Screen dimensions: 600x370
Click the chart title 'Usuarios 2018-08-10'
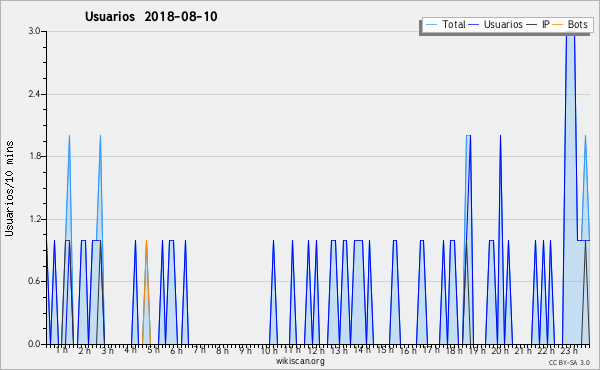[x=151, y=16]
